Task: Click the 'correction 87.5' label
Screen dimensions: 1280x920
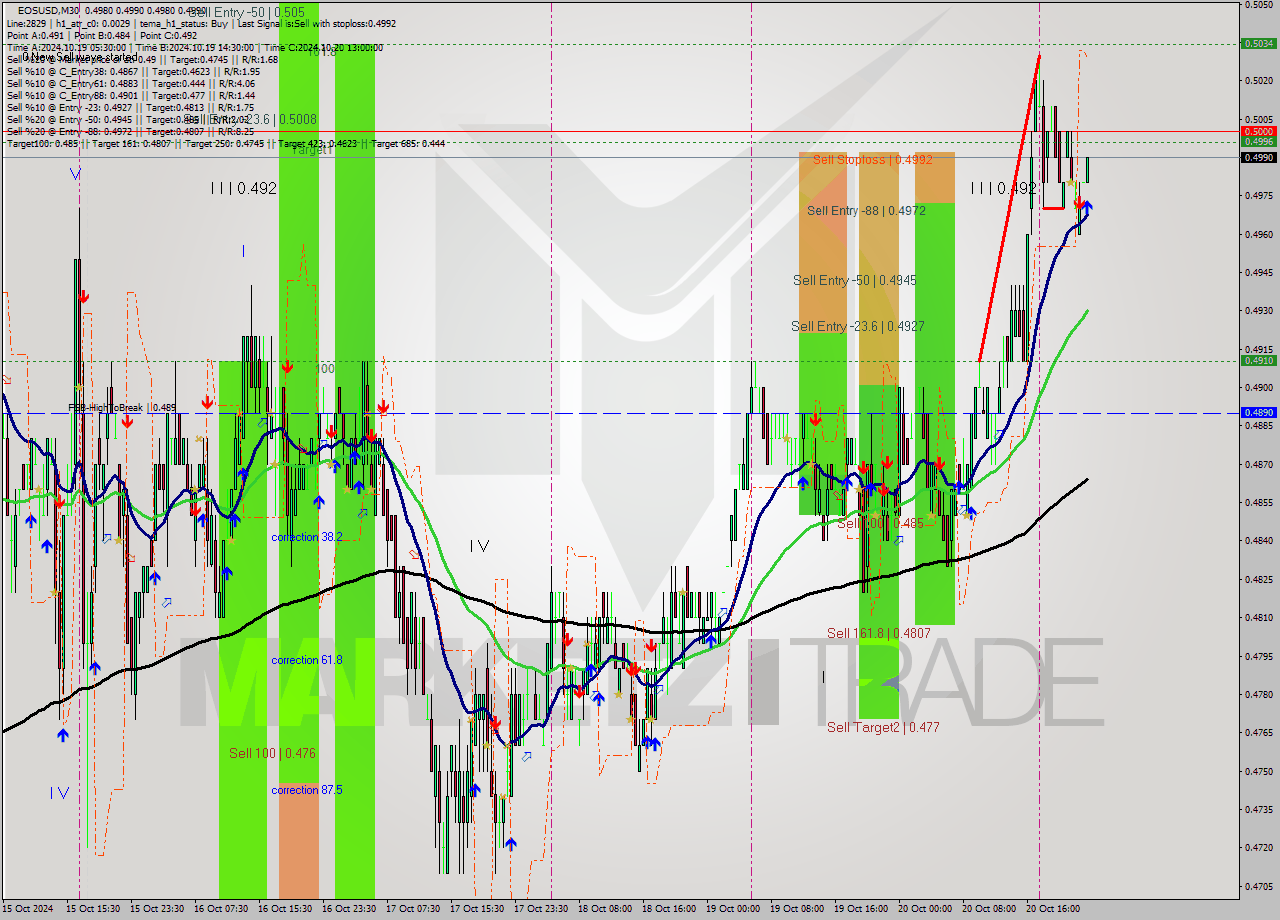Action: (306, 790)
